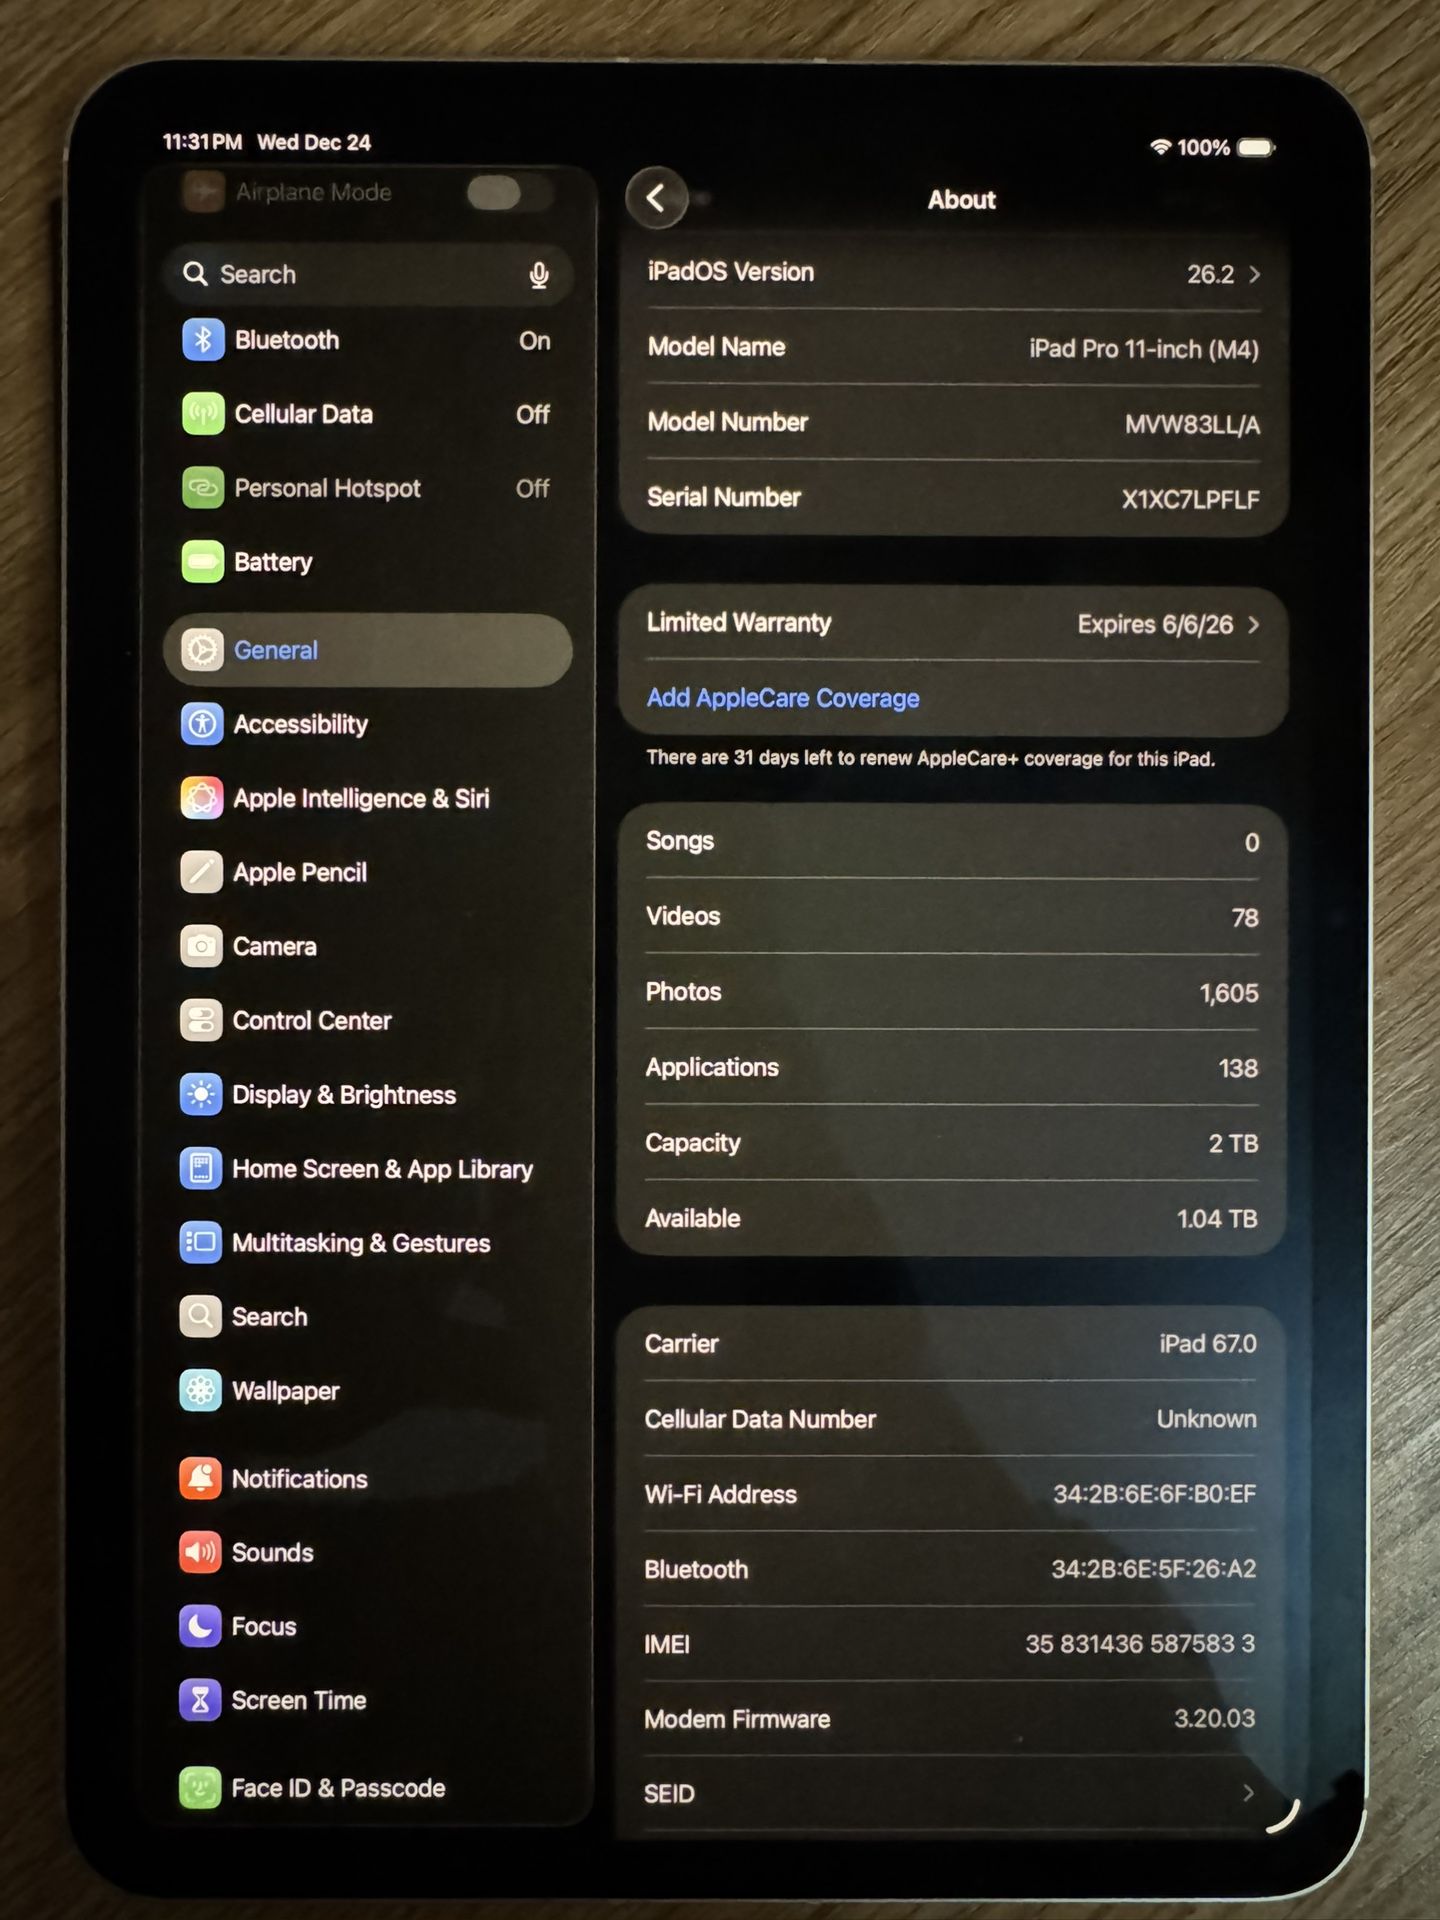This screenshot has width=1440, height=1920.
Task: Tap the Sounds speaker icon
Action: (x=200, y=1552)
